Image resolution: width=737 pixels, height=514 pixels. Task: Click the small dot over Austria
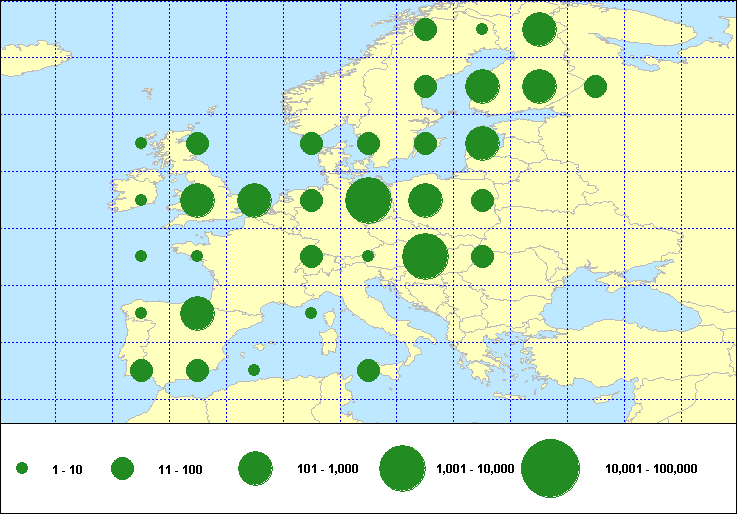368,256
